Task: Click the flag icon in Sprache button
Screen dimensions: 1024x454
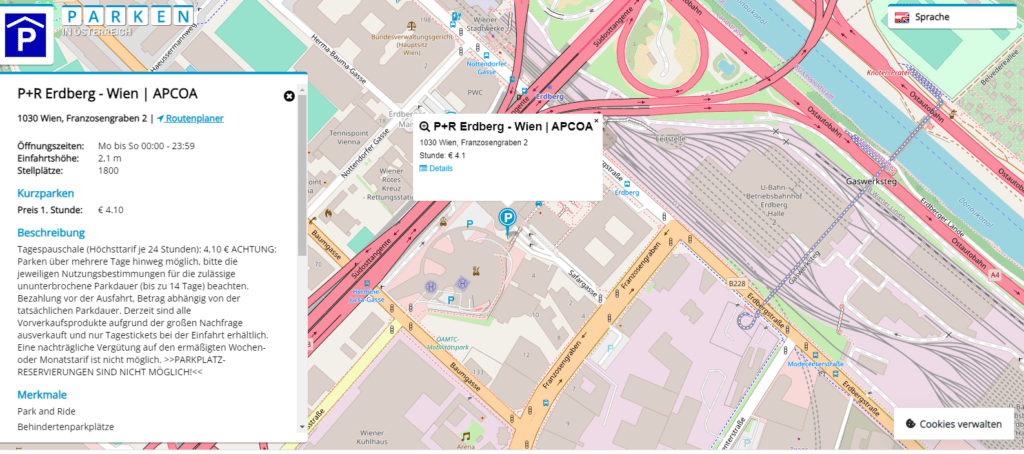Action: tap(902, 18)
